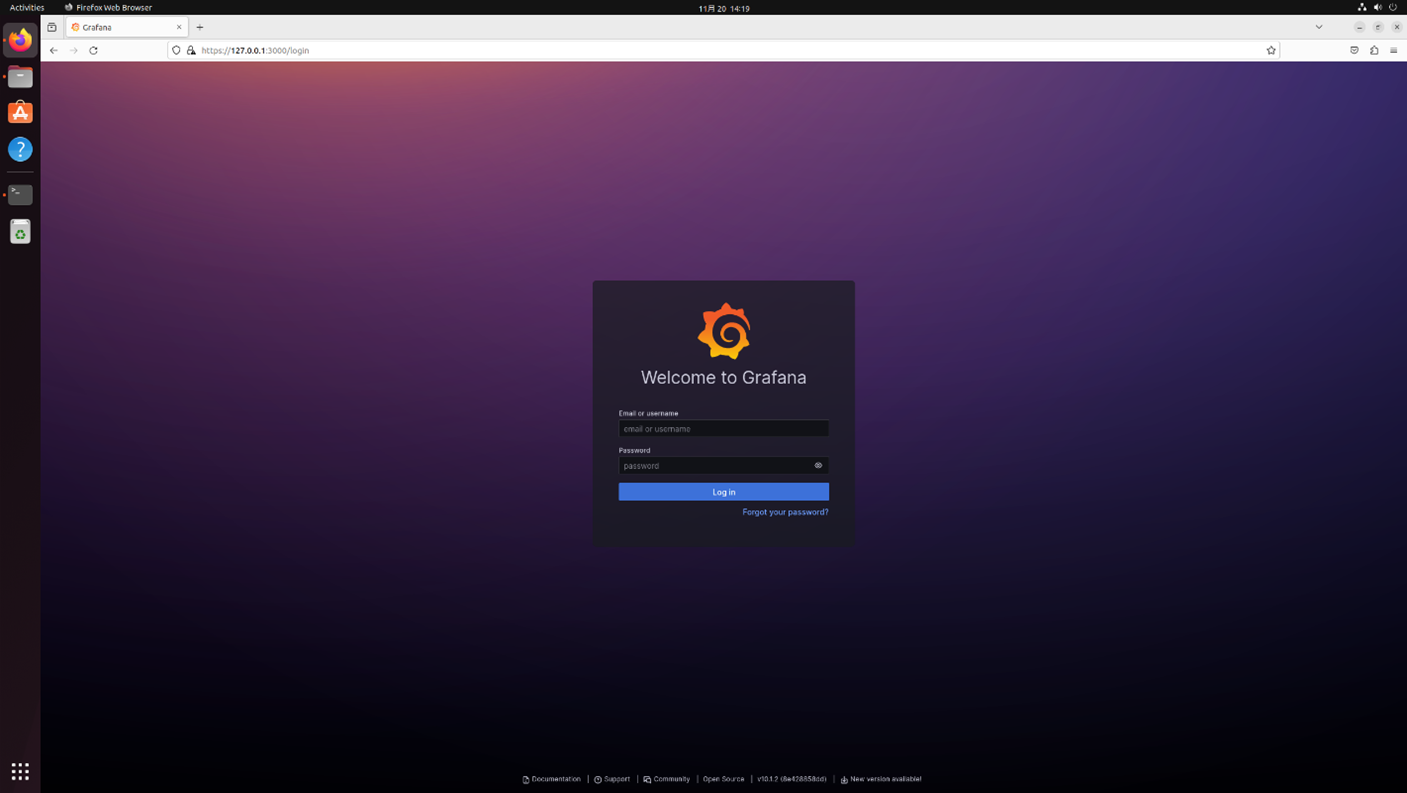This screenshot has width=1407, height=793.
Task: Open Activities overview
Action: (x=27, y=7)
